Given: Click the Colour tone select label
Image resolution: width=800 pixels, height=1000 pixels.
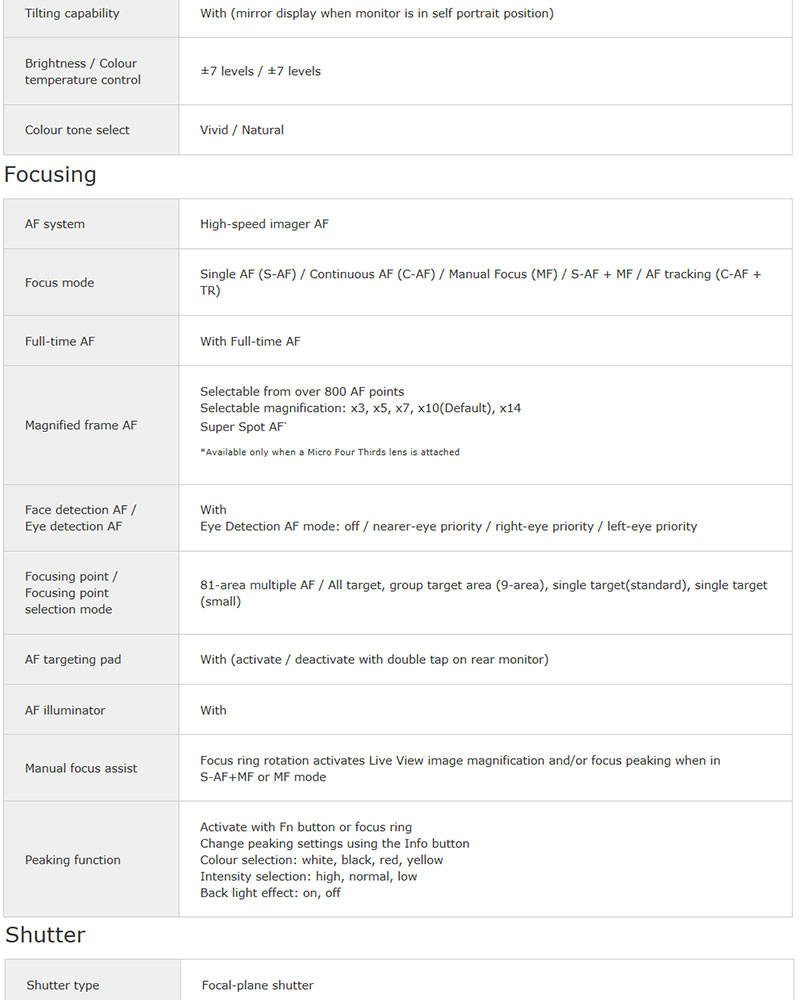Looking at the screenshot, I should coord(77,130).
